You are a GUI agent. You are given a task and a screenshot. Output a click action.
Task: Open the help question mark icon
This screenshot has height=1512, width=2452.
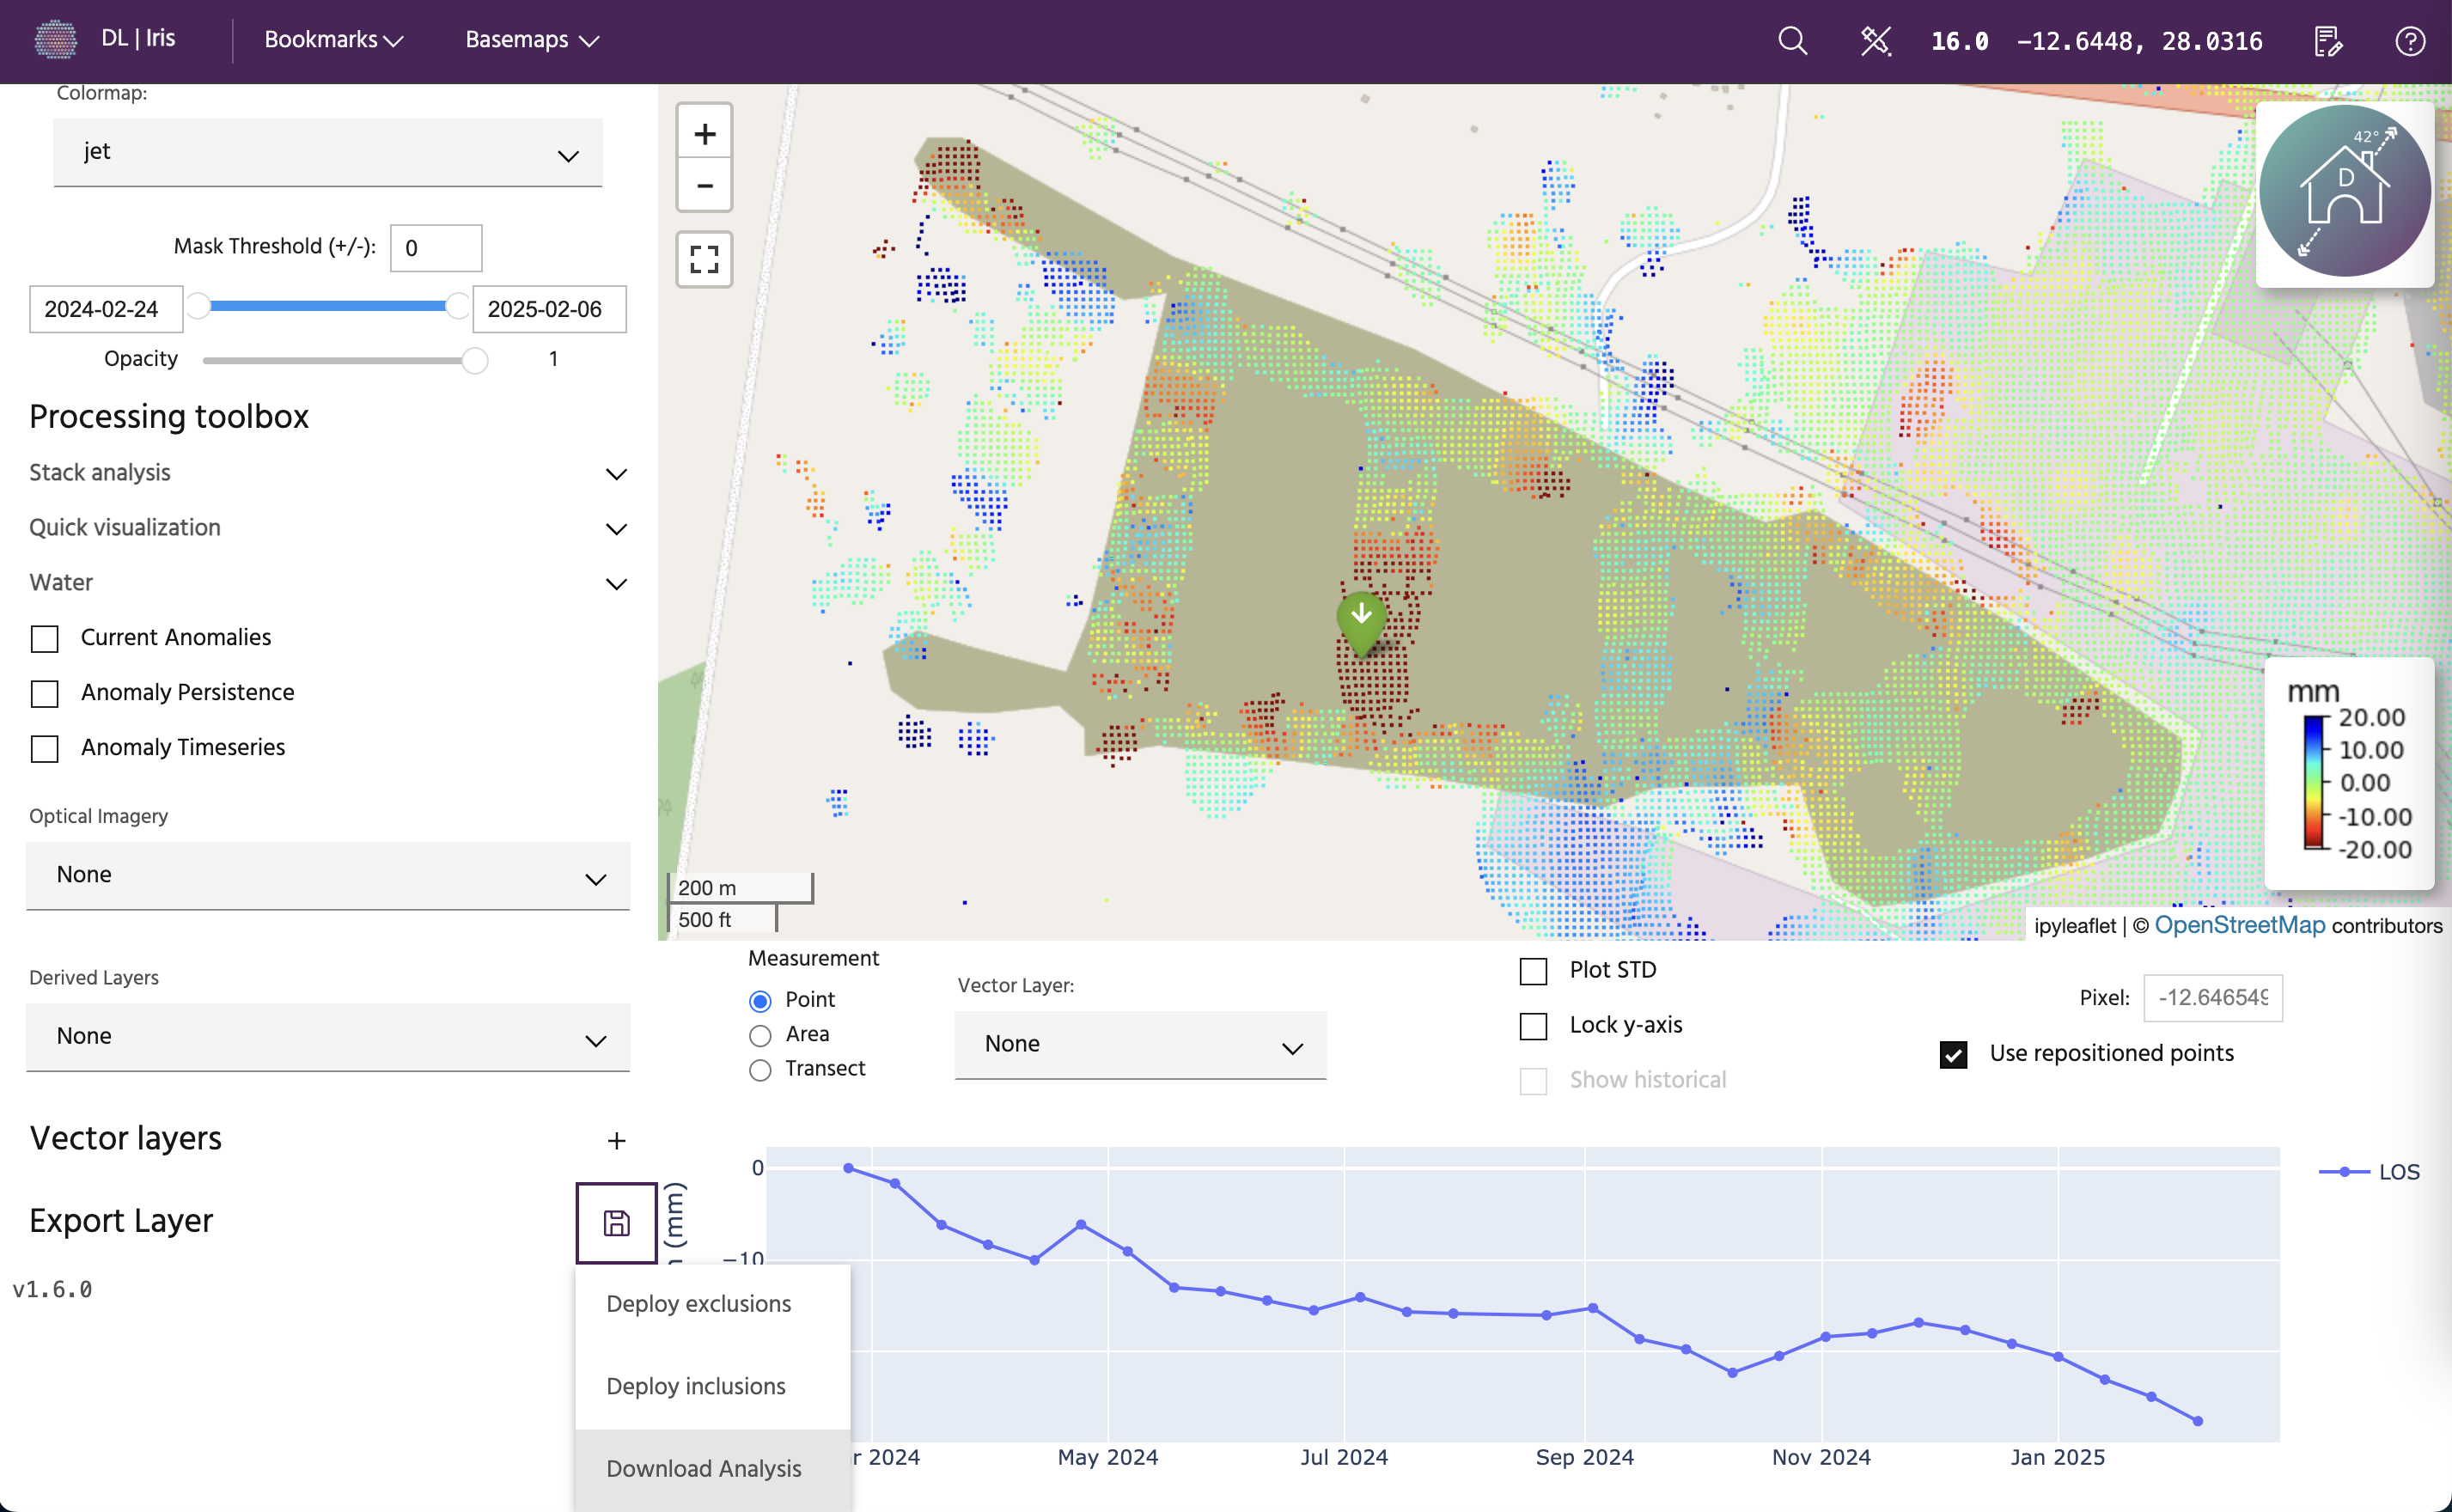pos(2410,41)
